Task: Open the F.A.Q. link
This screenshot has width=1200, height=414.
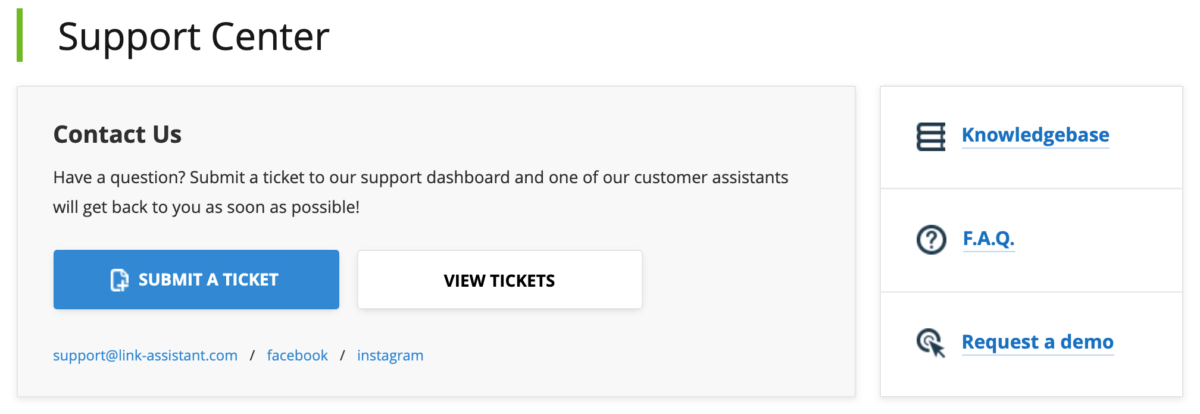Action: tap(988, 239)
